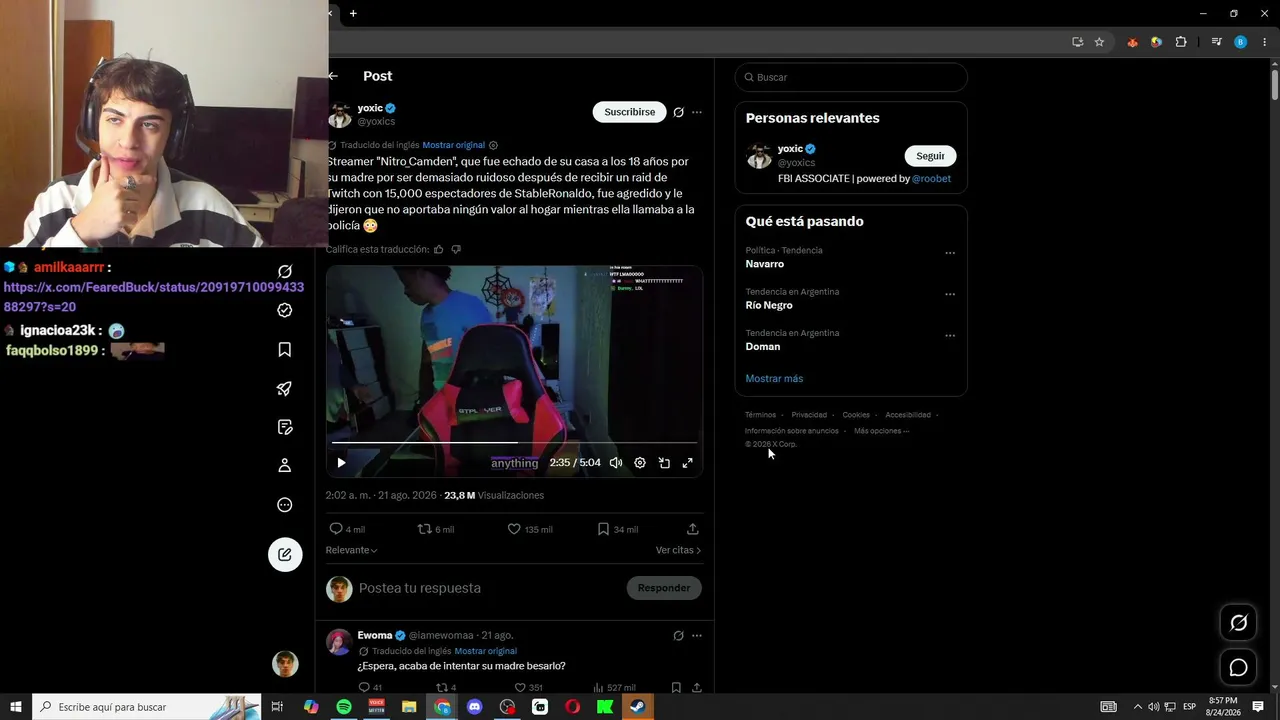Open Spotify from the taskbar

[x=344, y=707]
